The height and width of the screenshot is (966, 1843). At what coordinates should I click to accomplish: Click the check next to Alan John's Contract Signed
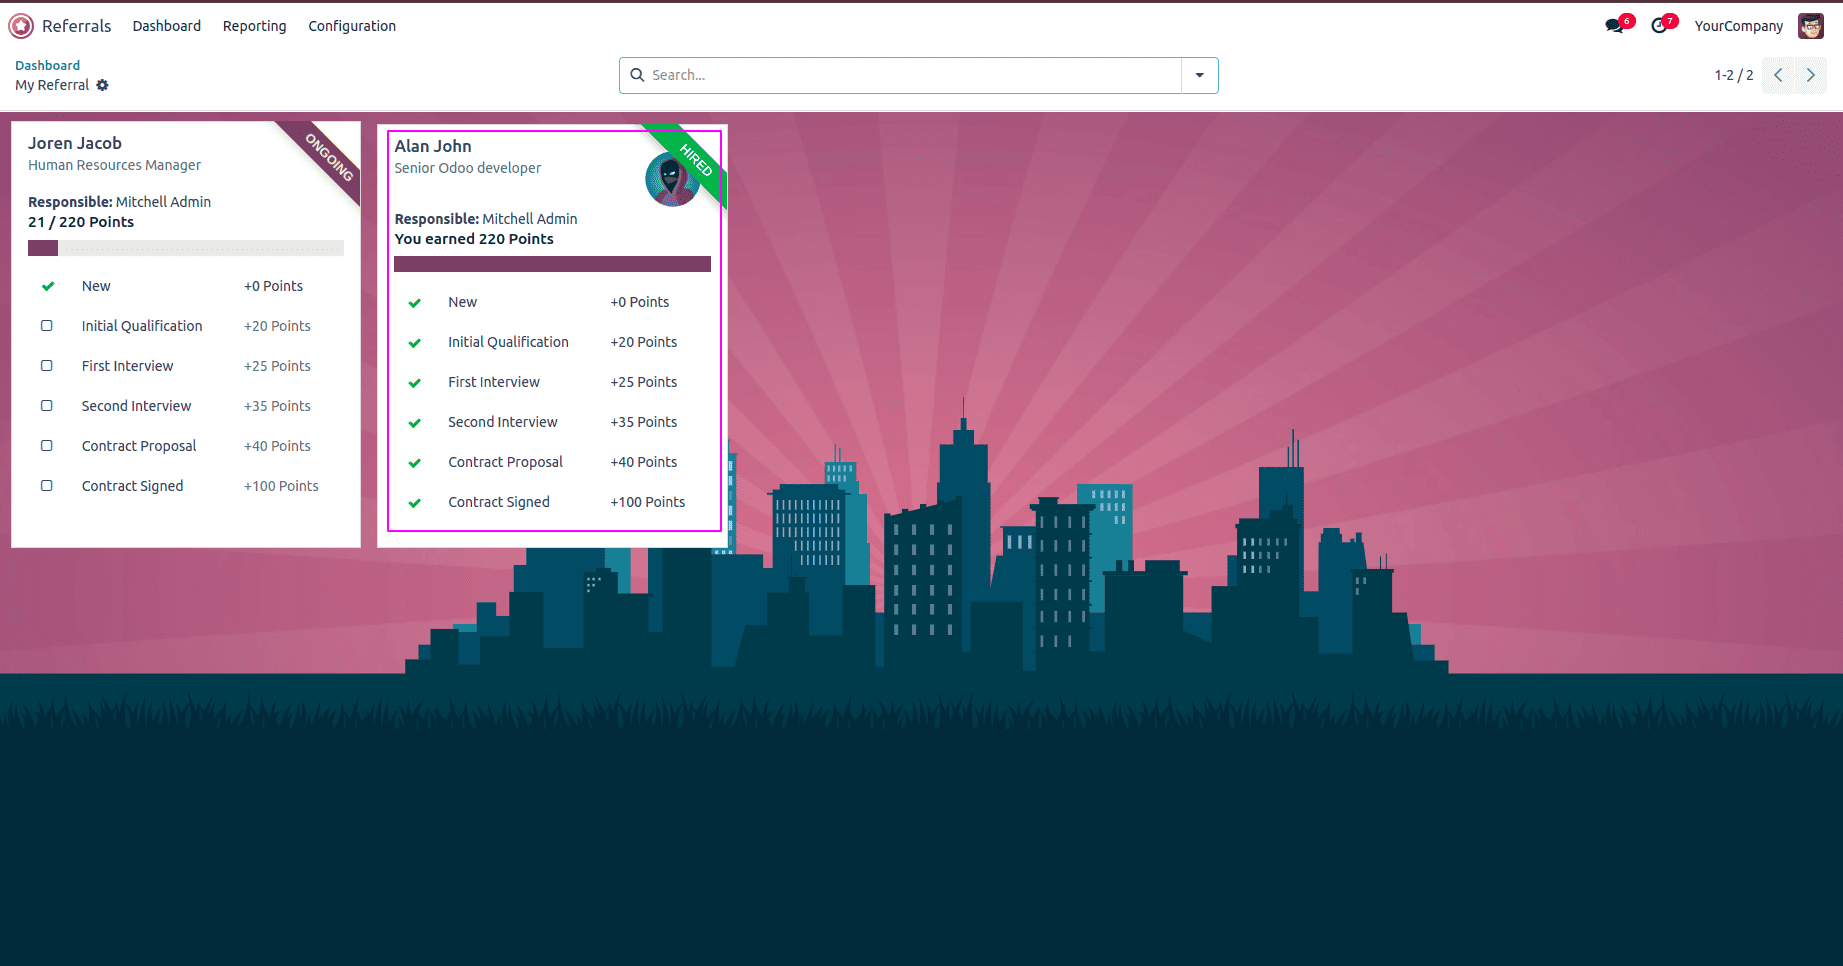tap(414, 503)
